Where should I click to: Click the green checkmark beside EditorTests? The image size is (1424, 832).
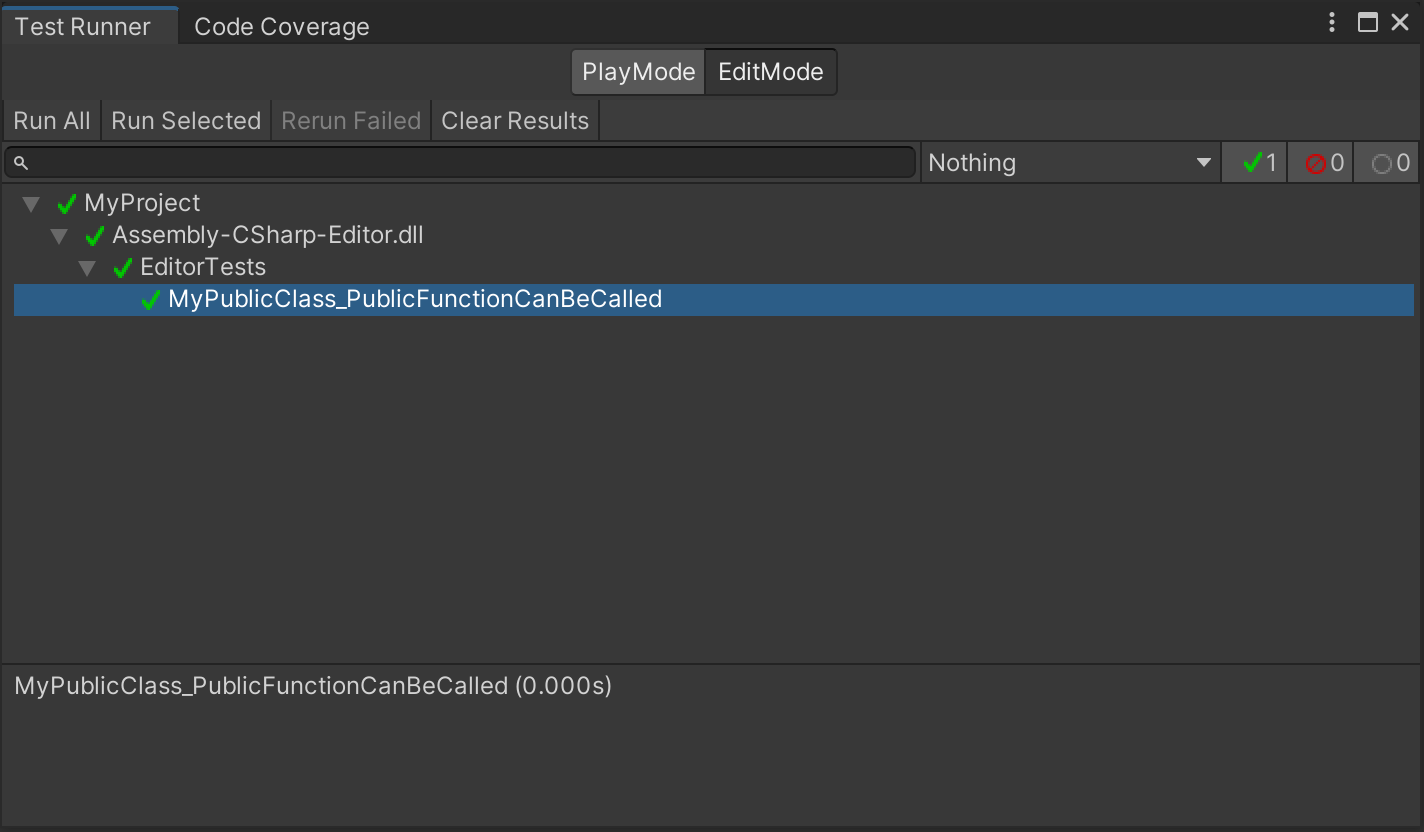point(124,267)
